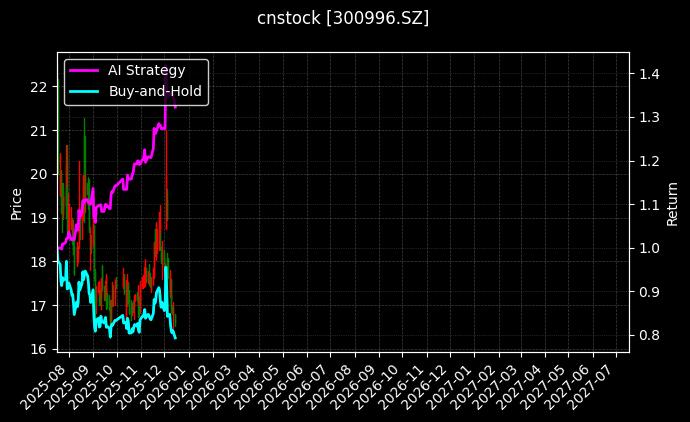Click the Return axis label
This screenshot has height=422, width=690.
pos(672,204)
